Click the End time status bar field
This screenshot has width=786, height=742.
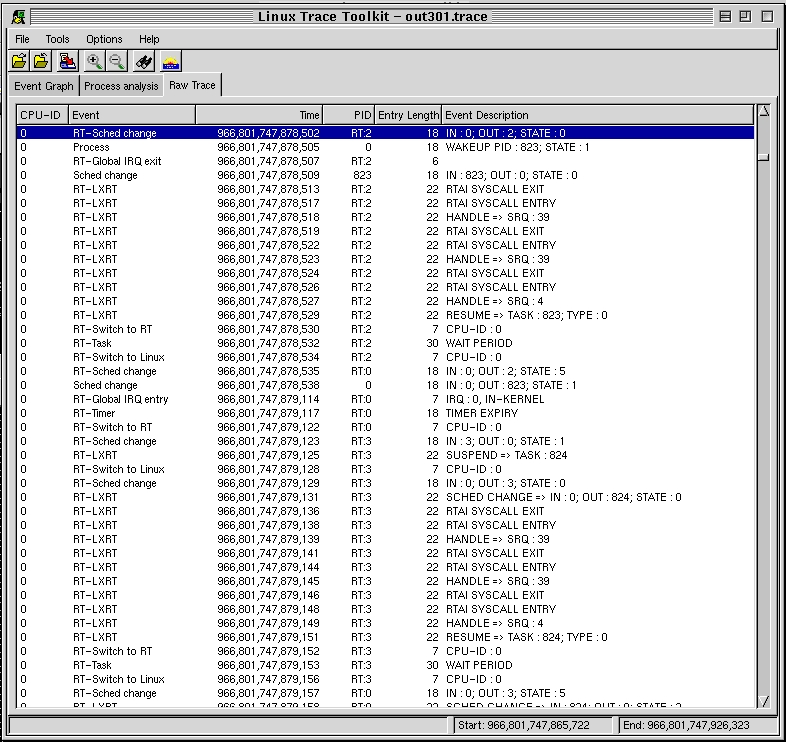pos(697,725)
